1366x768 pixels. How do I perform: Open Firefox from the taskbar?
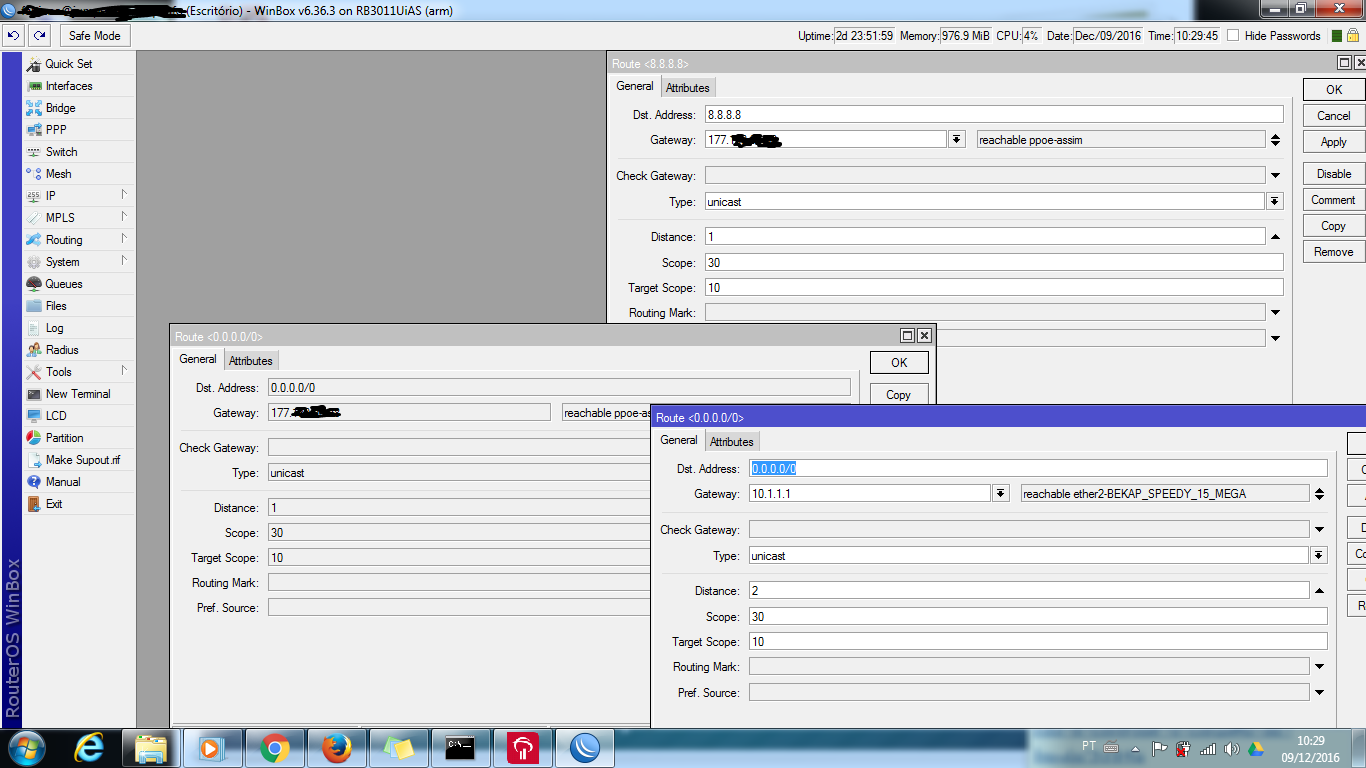(x=337, y=748)
